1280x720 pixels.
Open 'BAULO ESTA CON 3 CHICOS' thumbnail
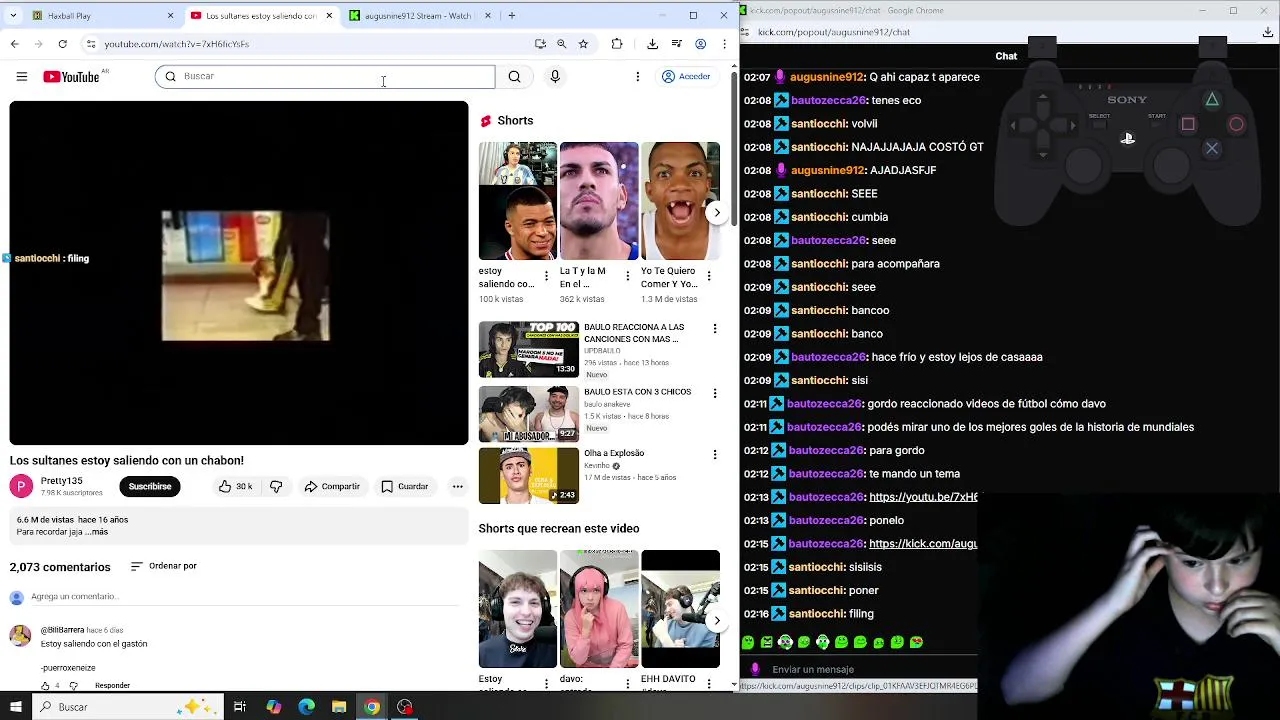(528, 414)
